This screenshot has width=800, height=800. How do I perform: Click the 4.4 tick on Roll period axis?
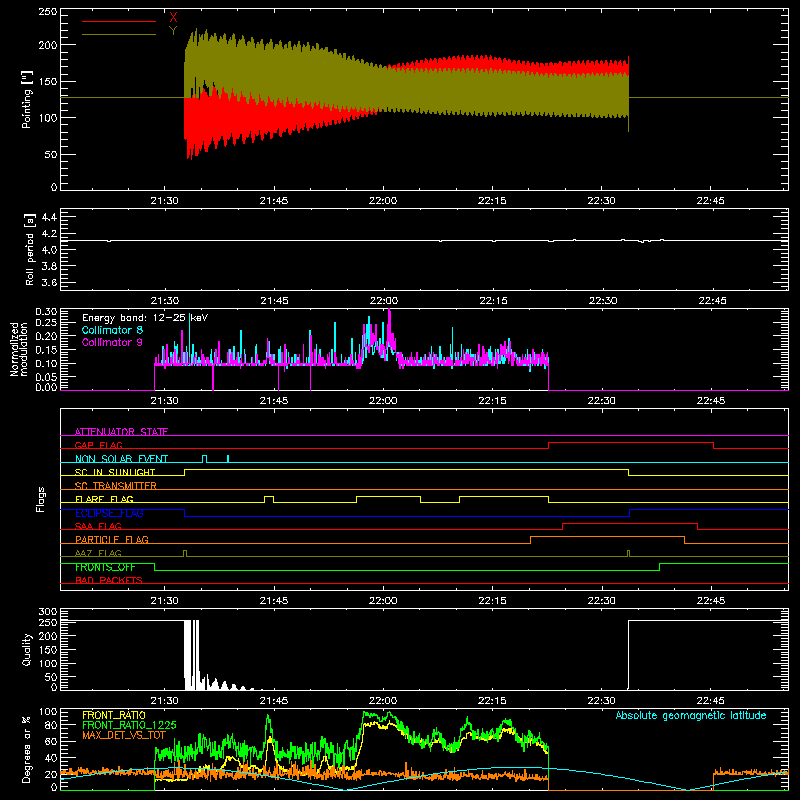pos(48,217)
